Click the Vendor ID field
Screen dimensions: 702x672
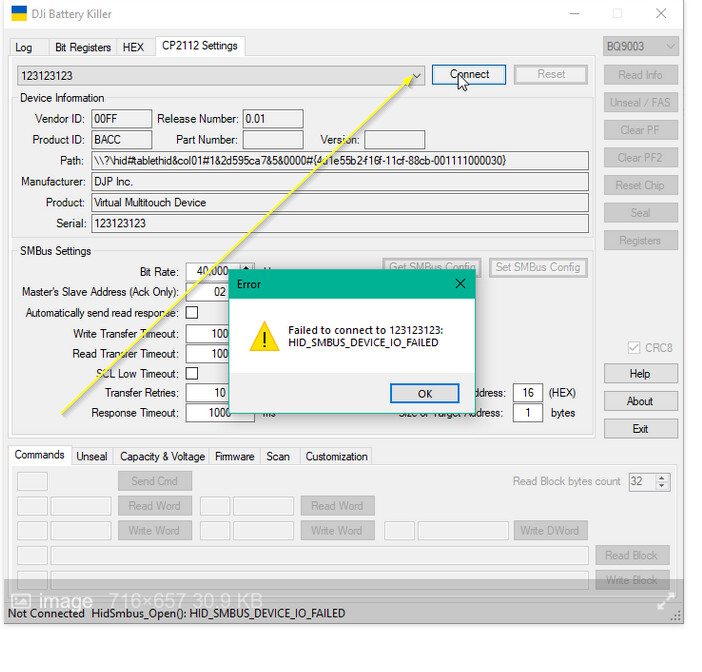122,119
